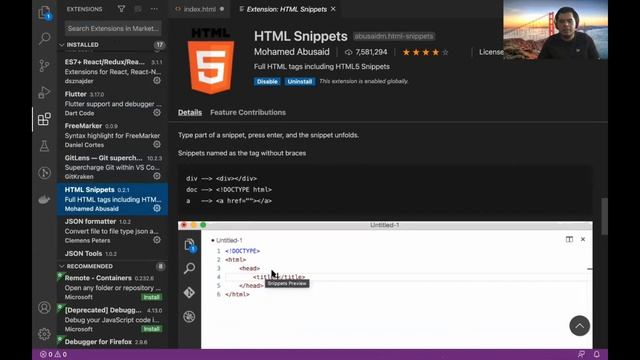Install the Deprecated Debugger extension
640x360 pixels.
point(151,329)
